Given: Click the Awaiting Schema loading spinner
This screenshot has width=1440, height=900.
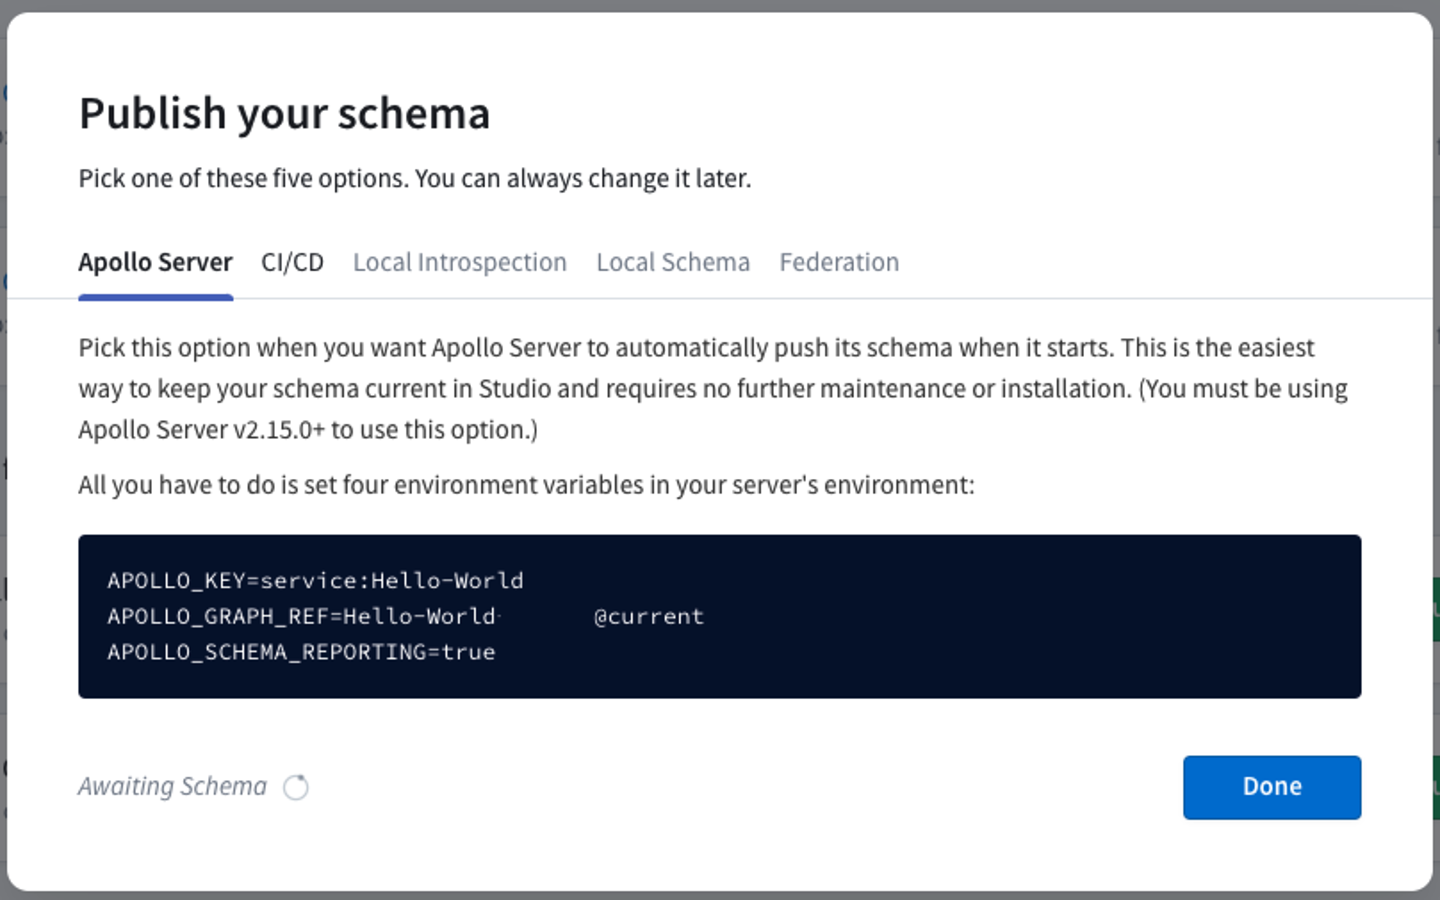Looking at the screenshot, I should (296, 788).
